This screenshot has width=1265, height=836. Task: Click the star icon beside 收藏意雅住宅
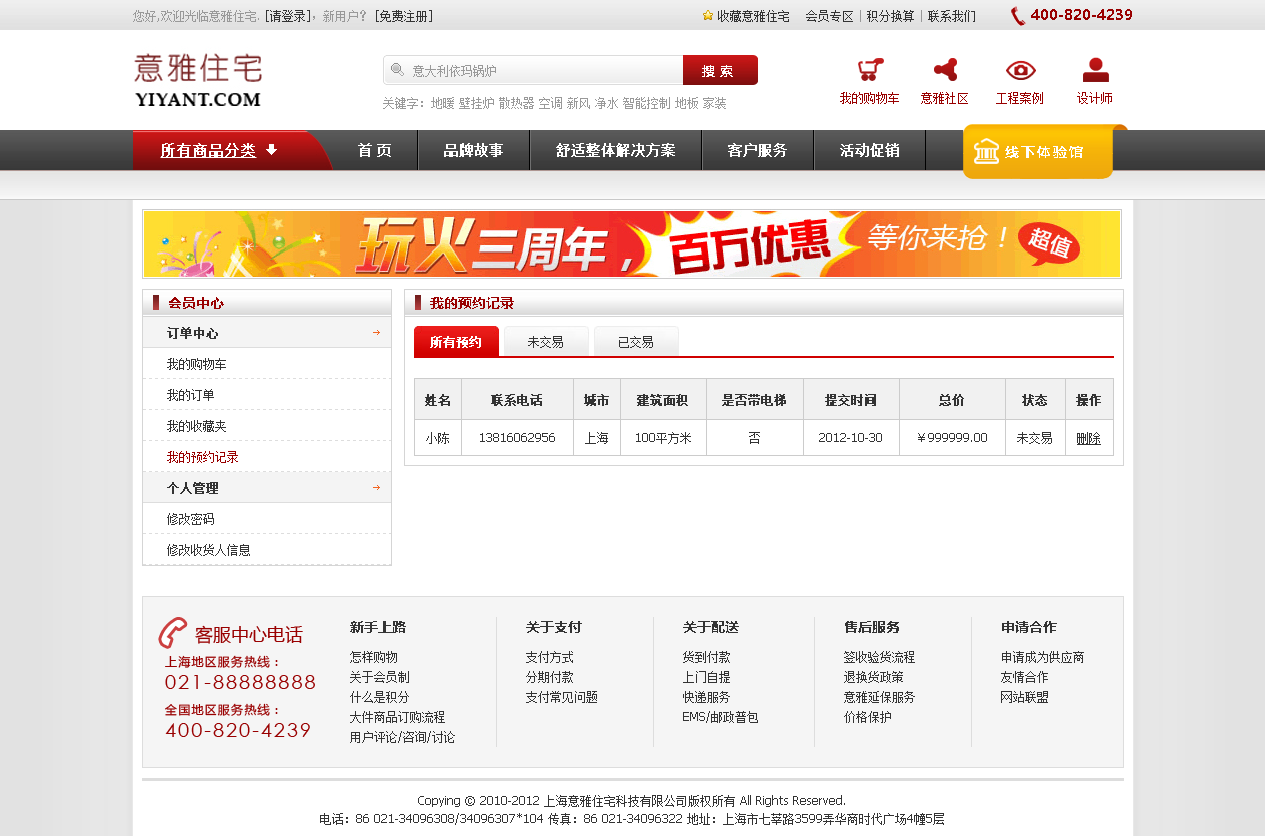coord(708,16)
